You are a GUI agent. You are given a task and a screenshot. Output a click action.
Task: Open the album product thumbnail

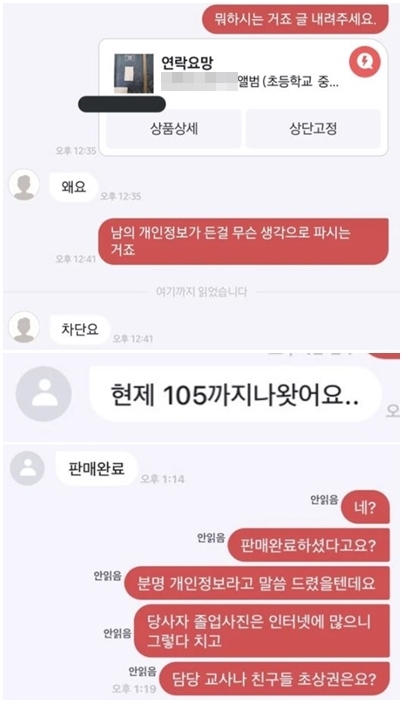[x=134, y=74]
